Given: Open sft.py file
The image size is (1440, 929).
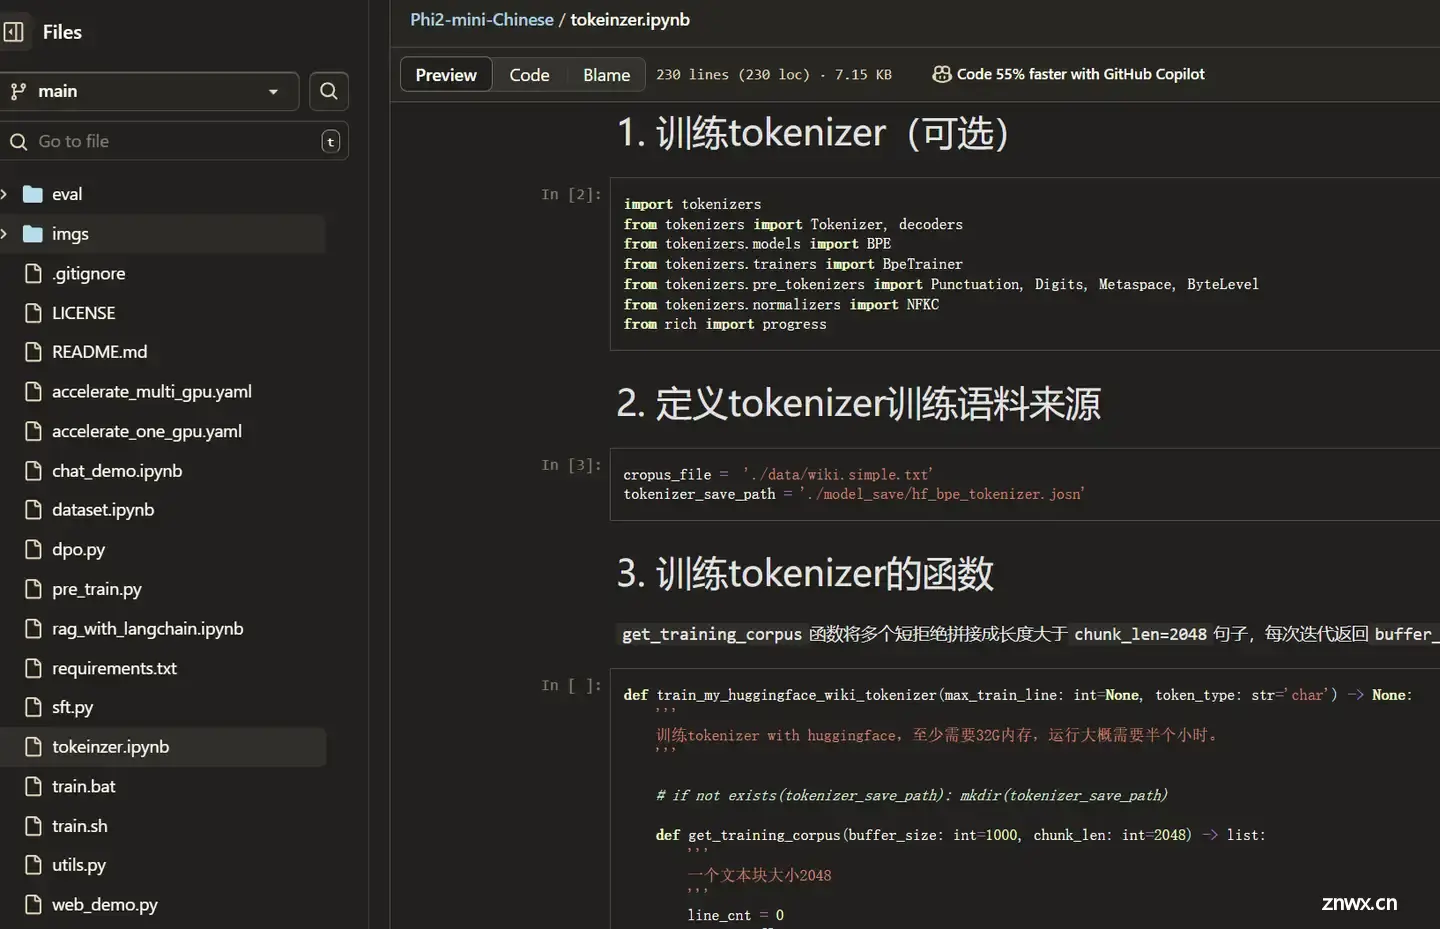Looking at the screenshot, I should pos(73,707).
